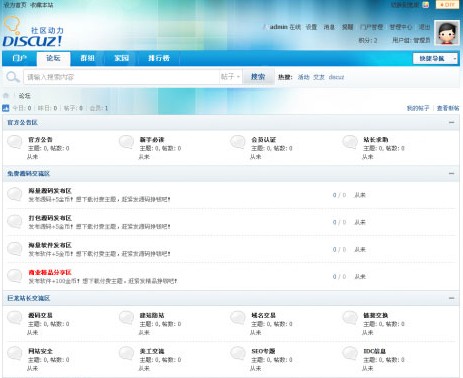Switch to the 群组 tab

click(87, 58)
